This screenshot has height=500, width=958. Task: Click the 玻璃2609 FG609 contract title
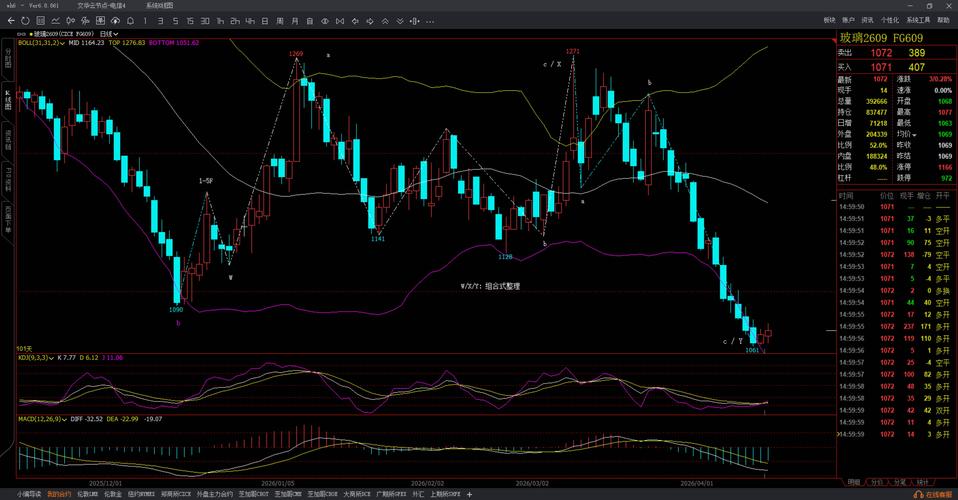(881, 38)
